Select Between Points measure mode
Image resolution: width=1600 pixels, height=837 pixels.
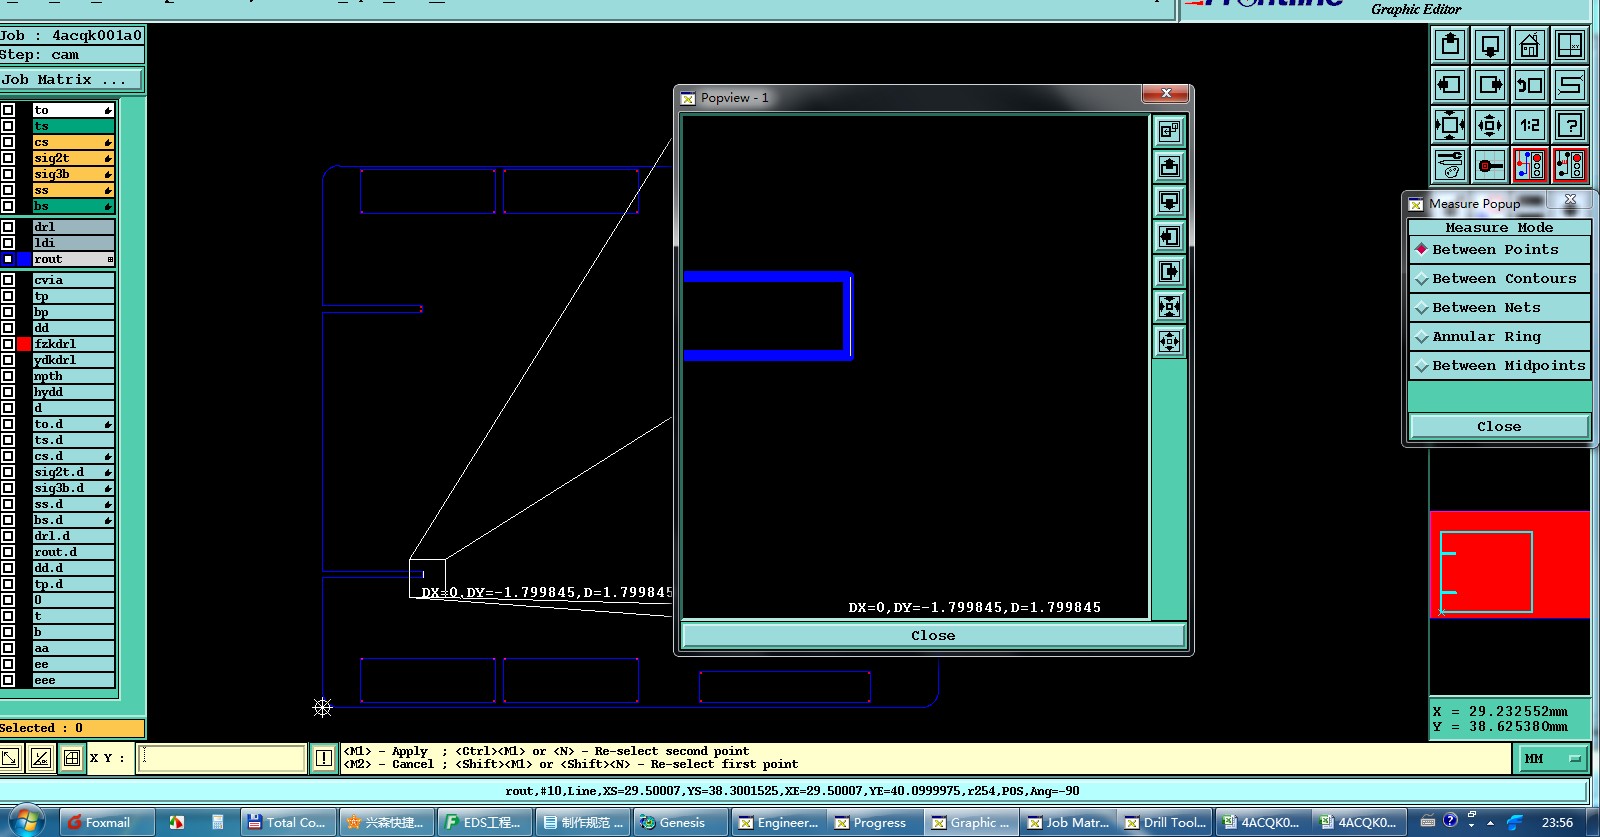coord(1498,249)
